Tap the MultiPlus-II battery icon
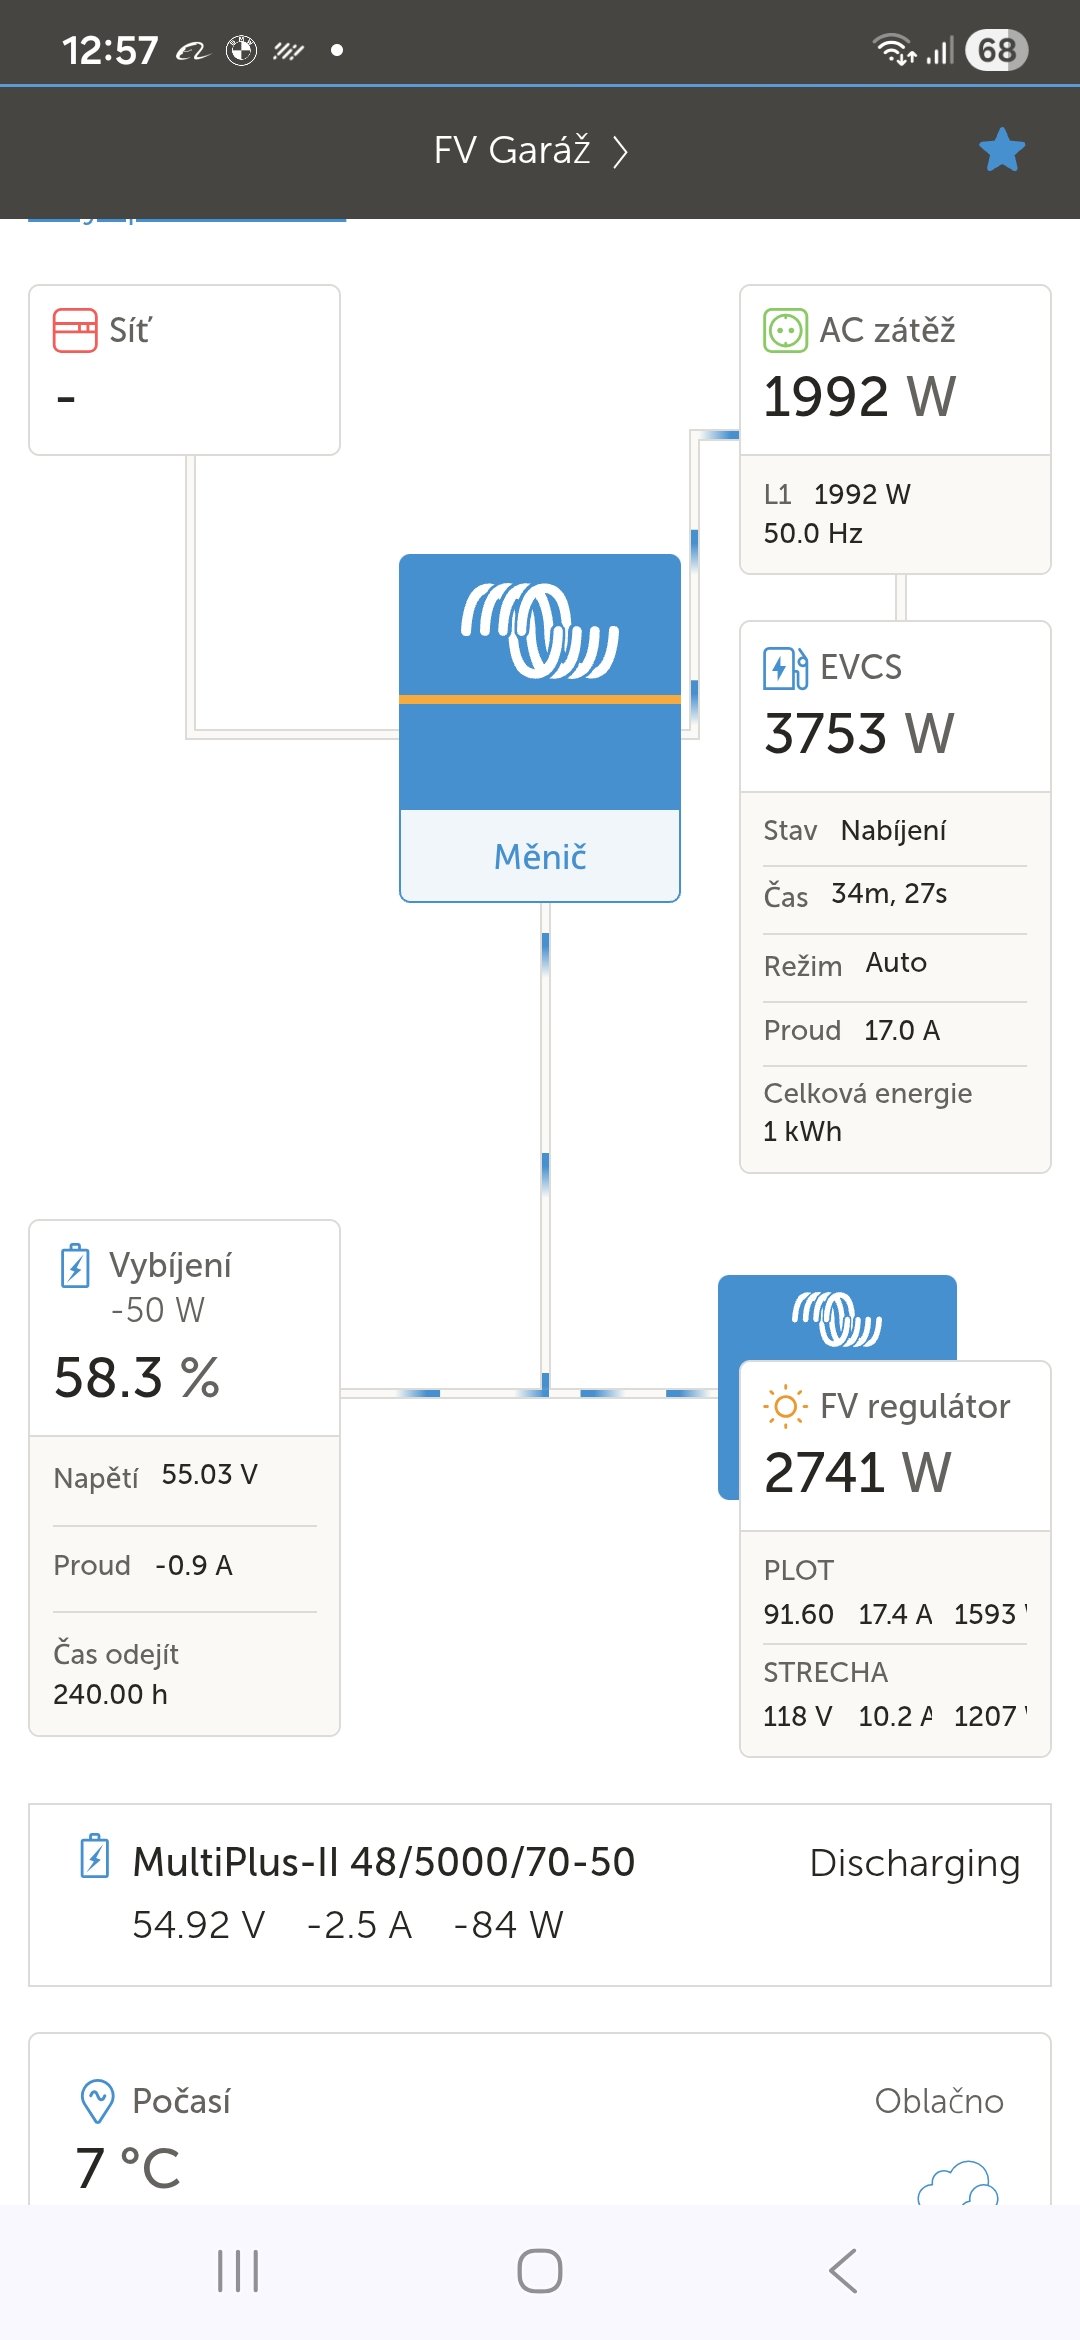 click(x=95, y=1857)
